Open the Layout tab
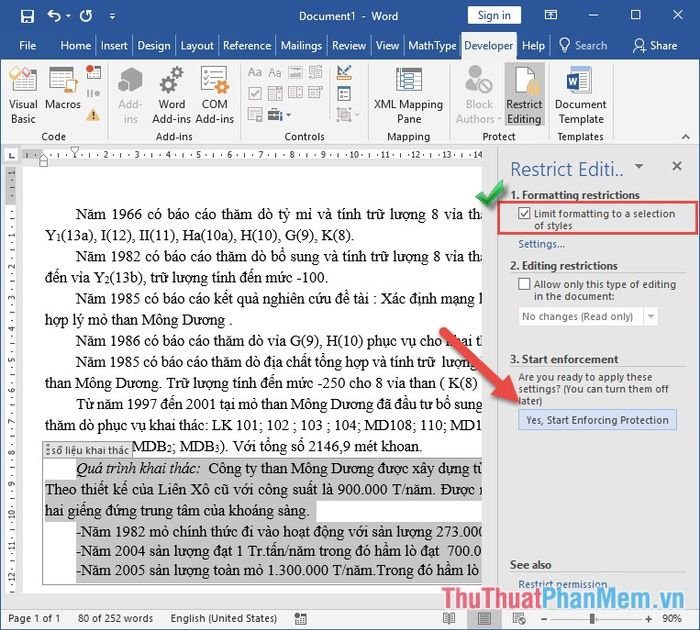The width and height of the screenshot is (700, 630). tap(197, 46)
